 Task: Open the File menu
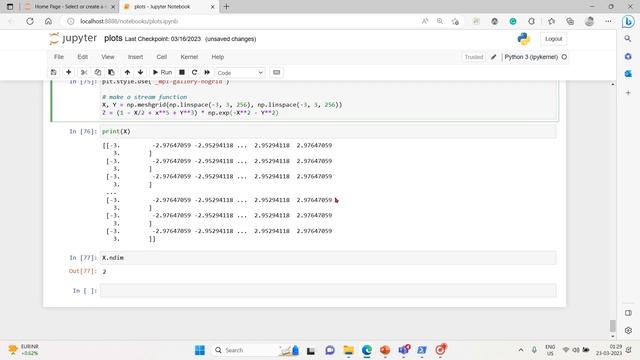point(59,57)
